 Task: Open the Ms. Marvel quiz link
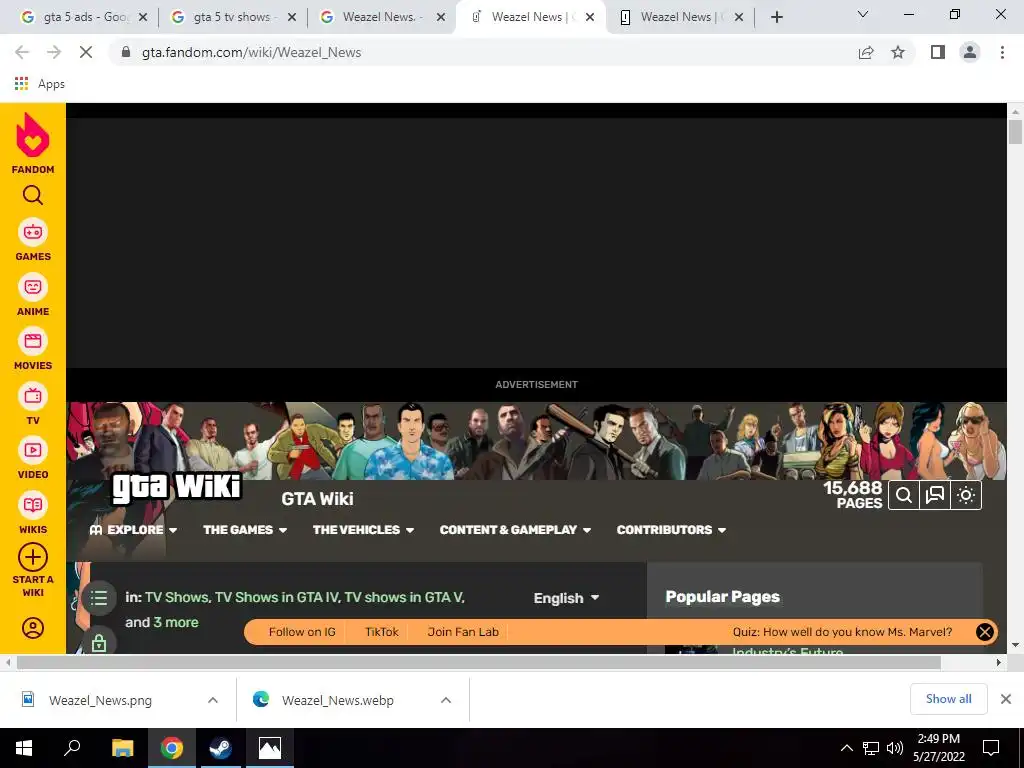[842, 632]
